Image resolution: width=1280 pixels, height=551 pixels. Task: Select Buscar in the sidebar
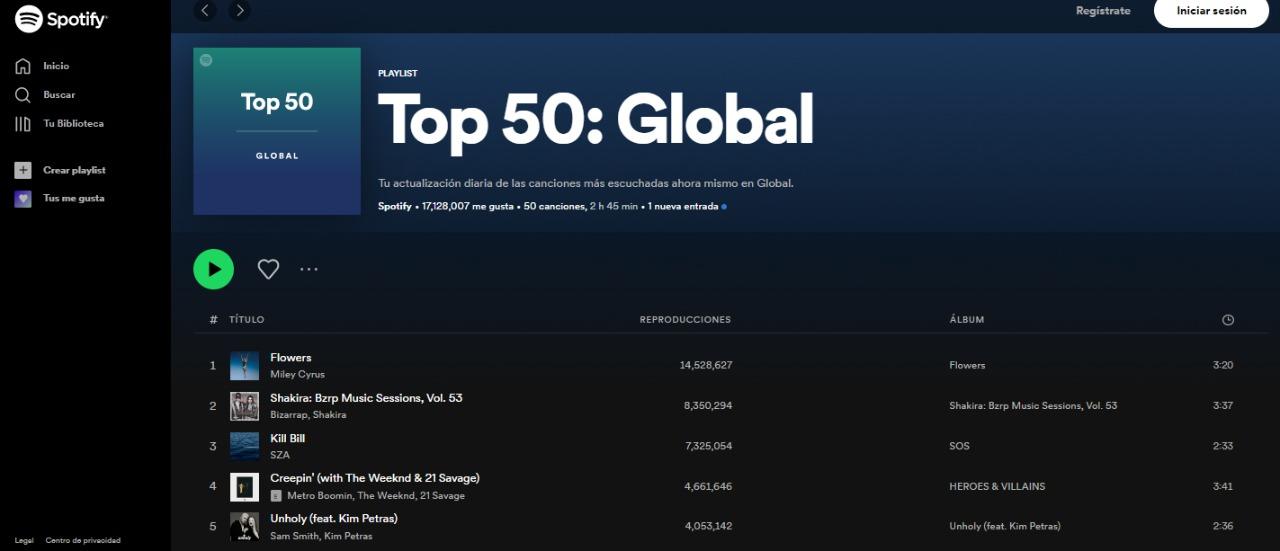59,95
